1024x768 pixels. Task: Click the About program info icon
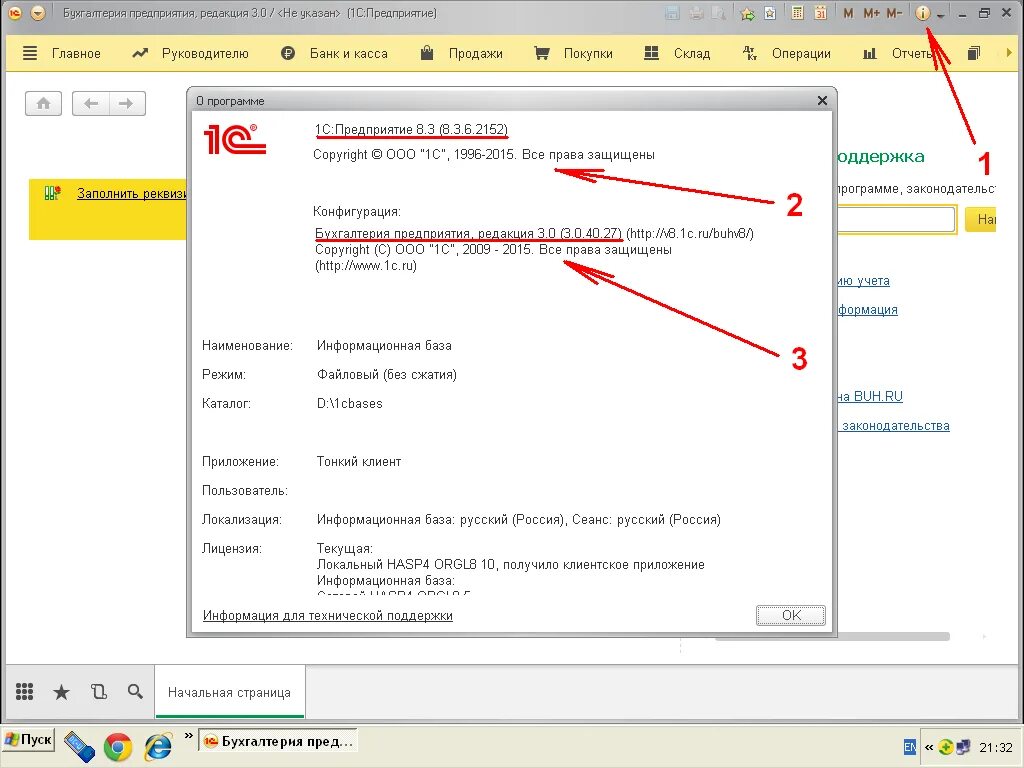[x=922, y=13]
